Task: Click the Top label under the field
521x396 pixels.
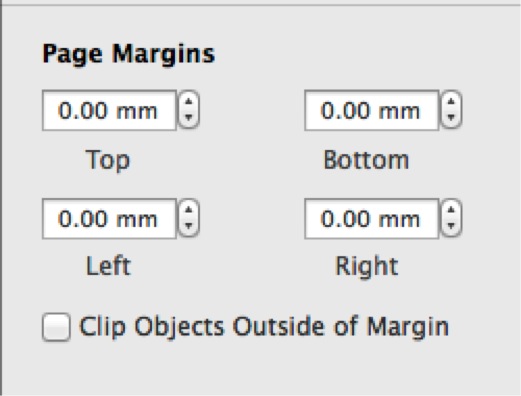Action: pos(108,161)
